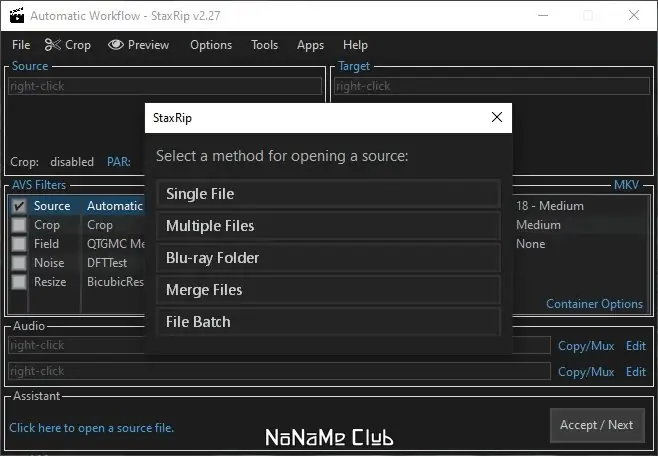Image resolution: width=658 pixels, height=456 pixels.
Task: Click the MKV container label
Action: click(x=626, y=185)
